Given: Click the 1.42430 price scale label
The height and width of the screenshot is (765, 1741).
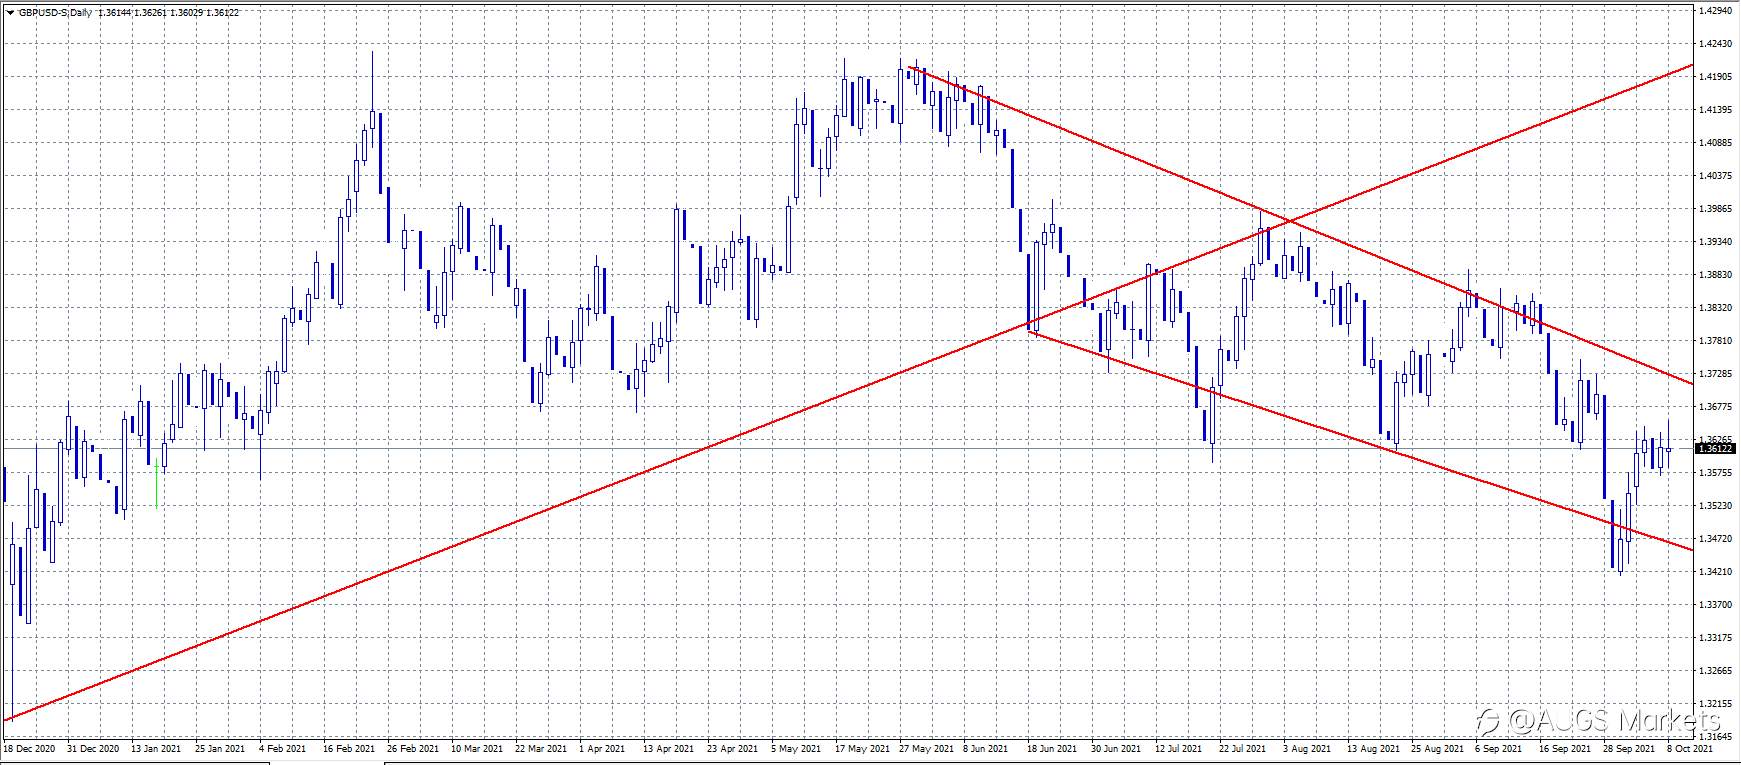Looking at the screenshot, I should pos(1715,43).
